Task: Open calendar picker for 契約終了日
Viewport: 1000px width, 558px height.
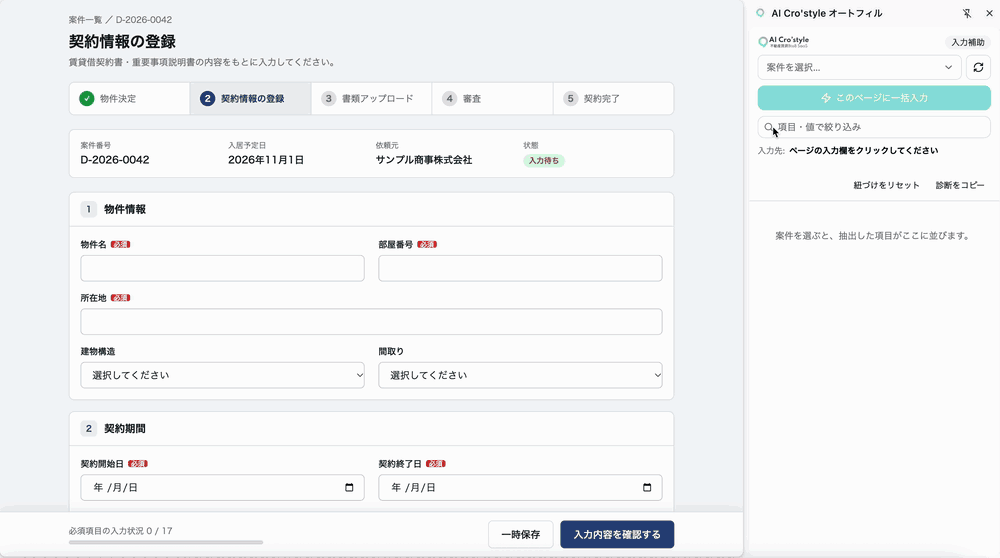Action: [647, 488]
